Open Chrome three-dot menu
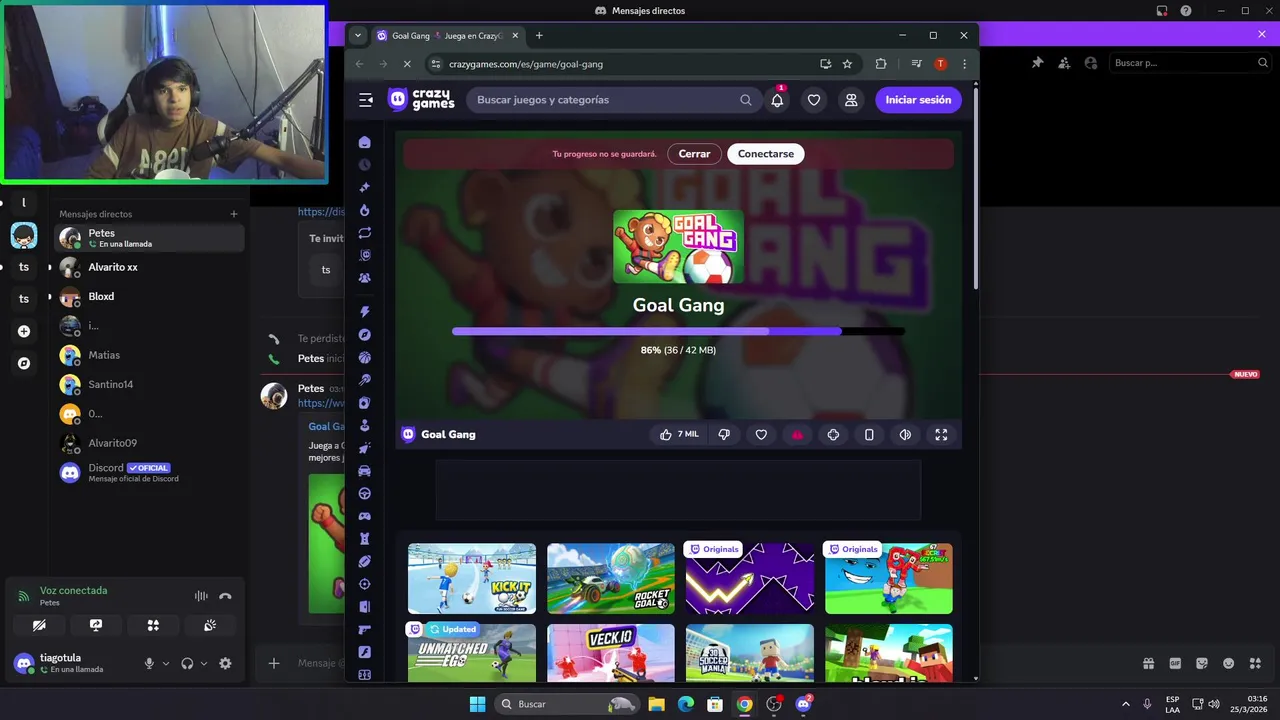This screenshot has height=720, width=1280. [x=964, y=64]
